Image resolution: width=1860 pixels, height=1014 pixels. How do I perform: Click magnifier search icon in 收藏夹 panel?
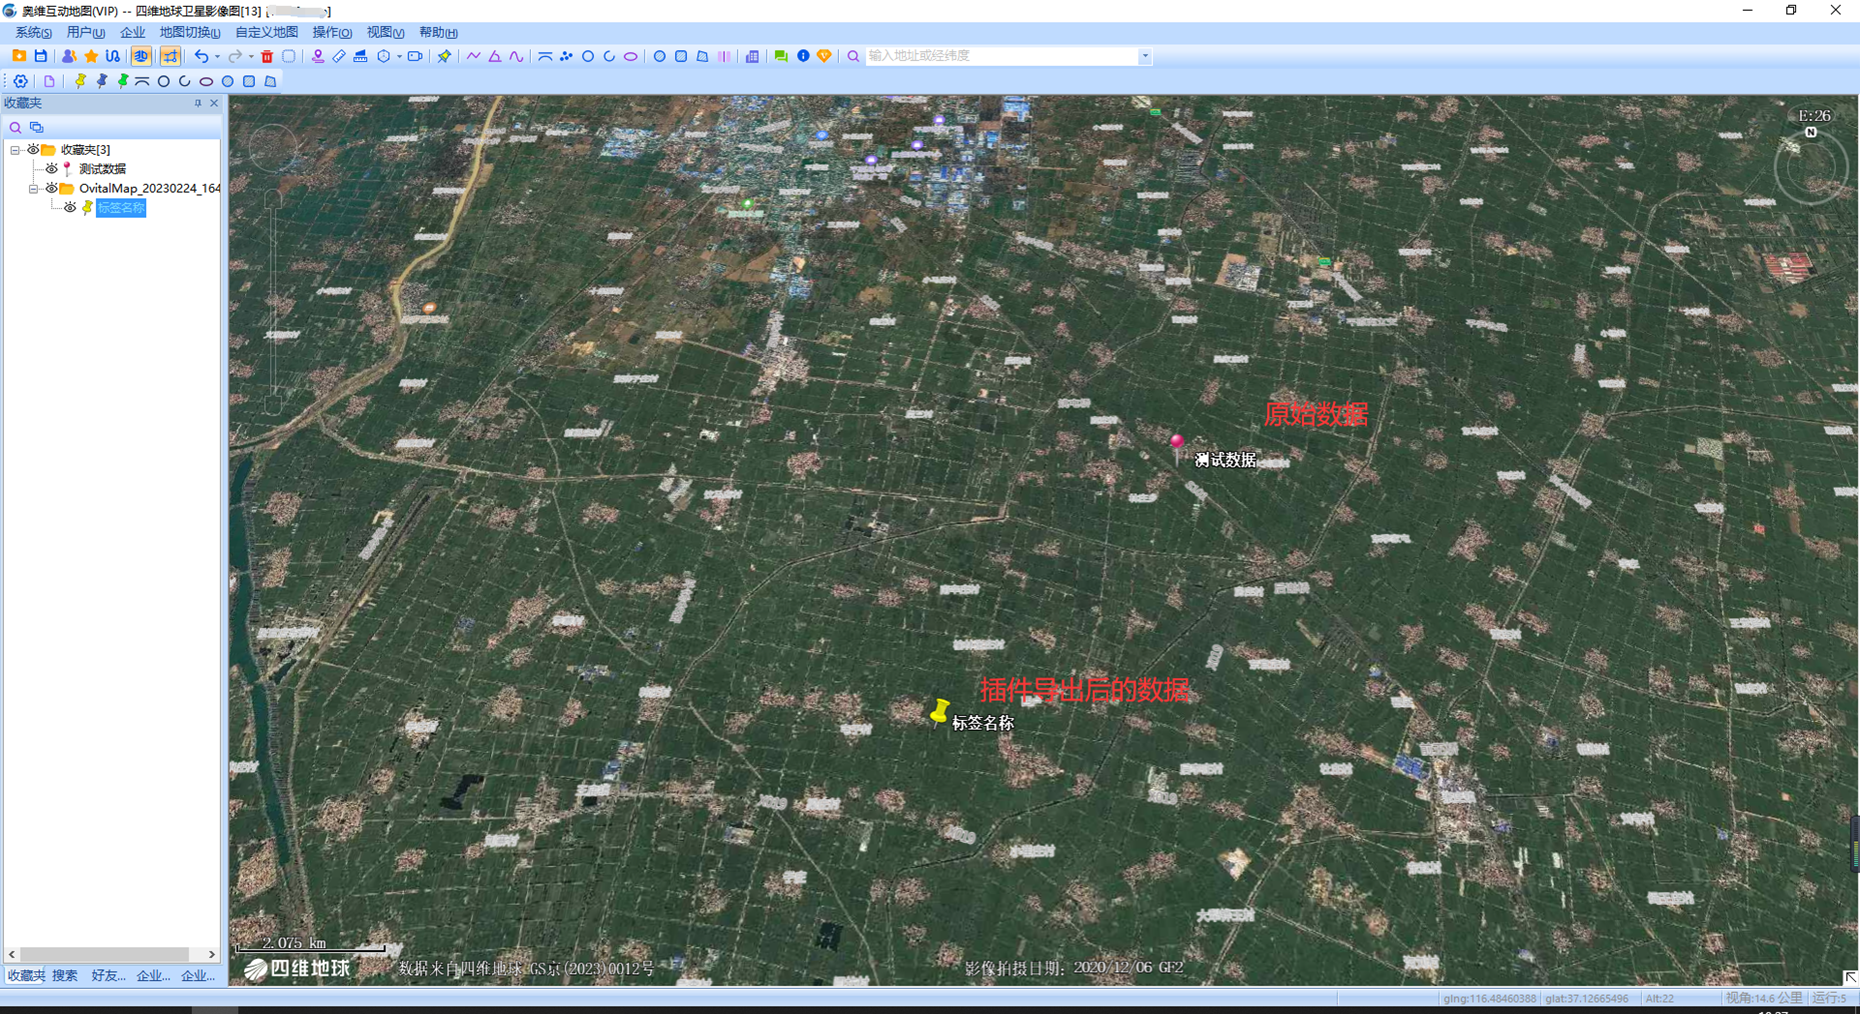point(15,127)
